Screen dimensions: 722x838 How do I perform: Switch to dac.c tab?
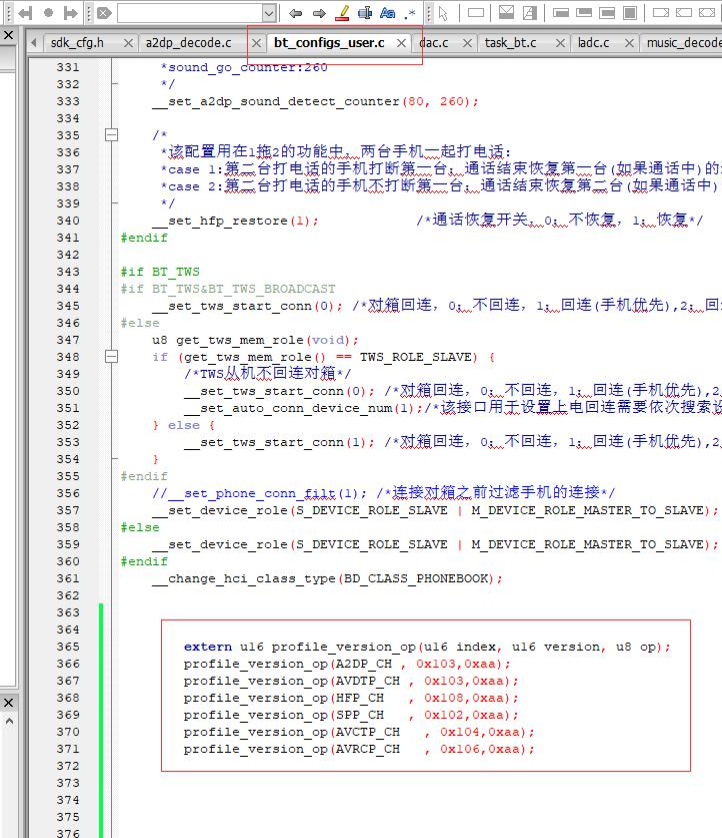pos(434,43)
